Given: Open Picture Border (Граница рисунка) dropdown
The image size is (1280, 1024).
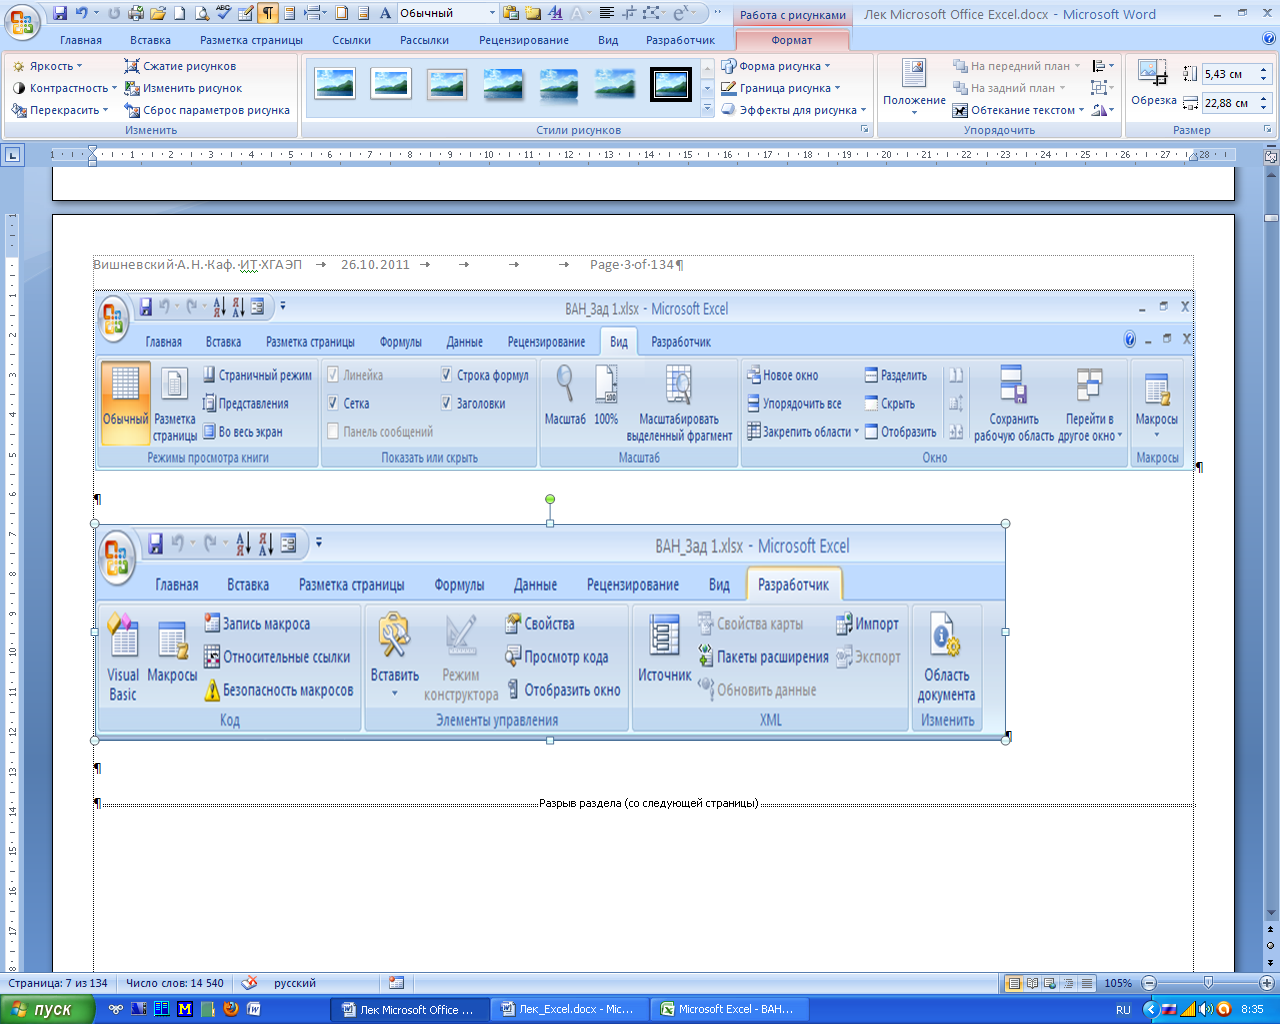Looking at the screenshot, I should click(781, 88).
